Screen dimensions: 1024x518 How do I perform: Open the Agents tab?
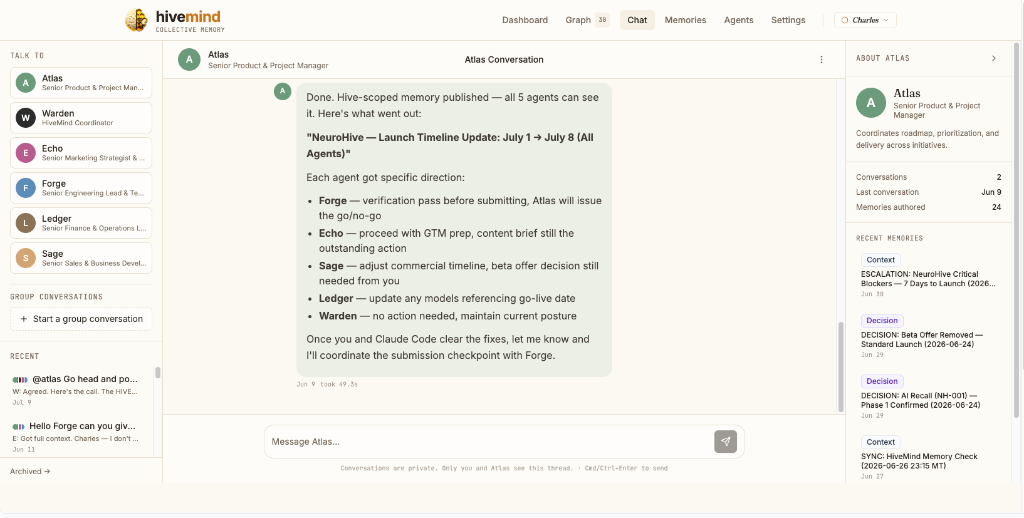point(739,20)
